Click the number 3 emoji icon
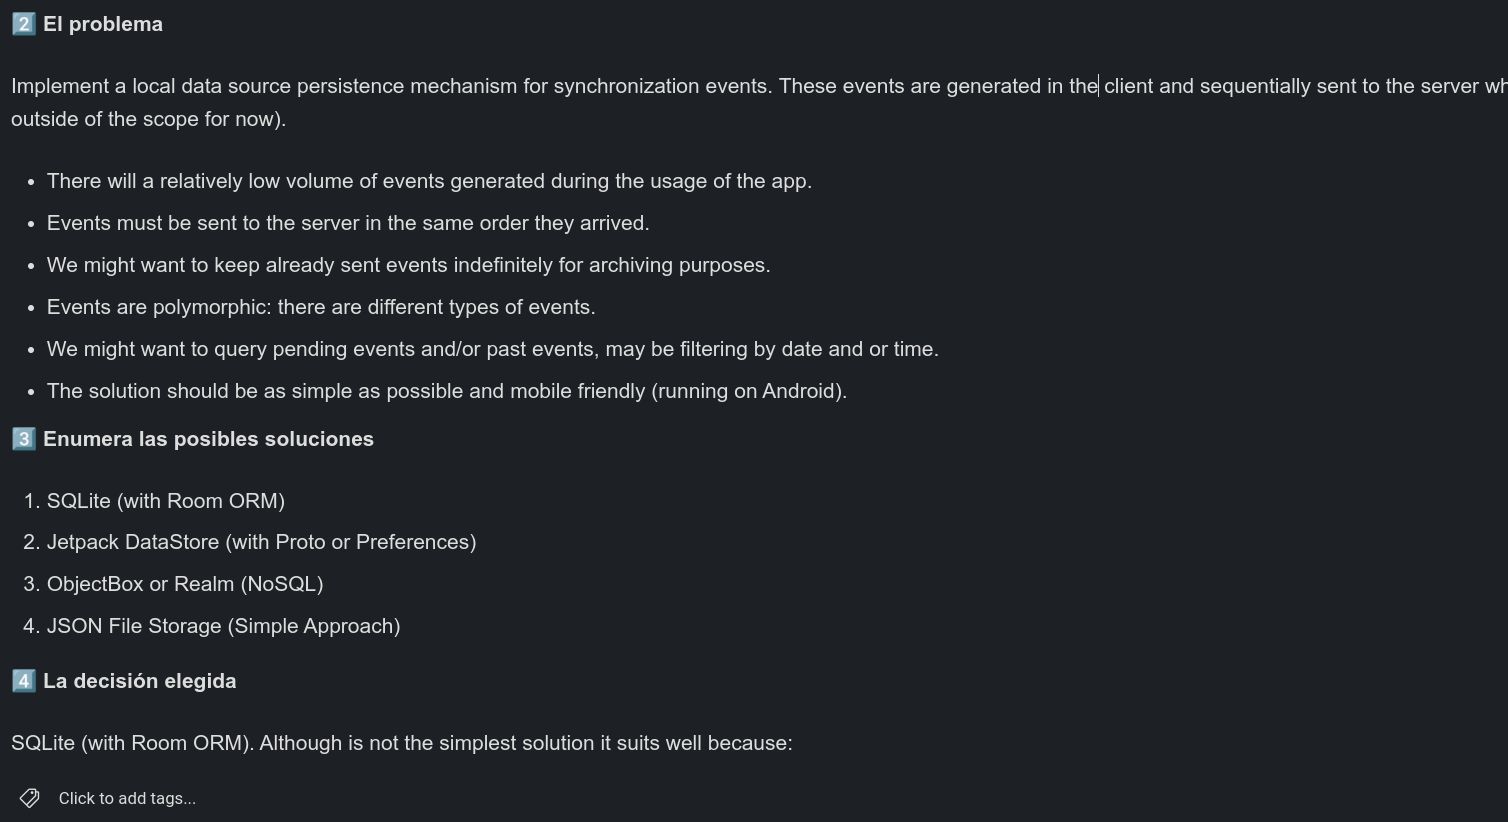The image size is (1508, 822). point(24,439)
